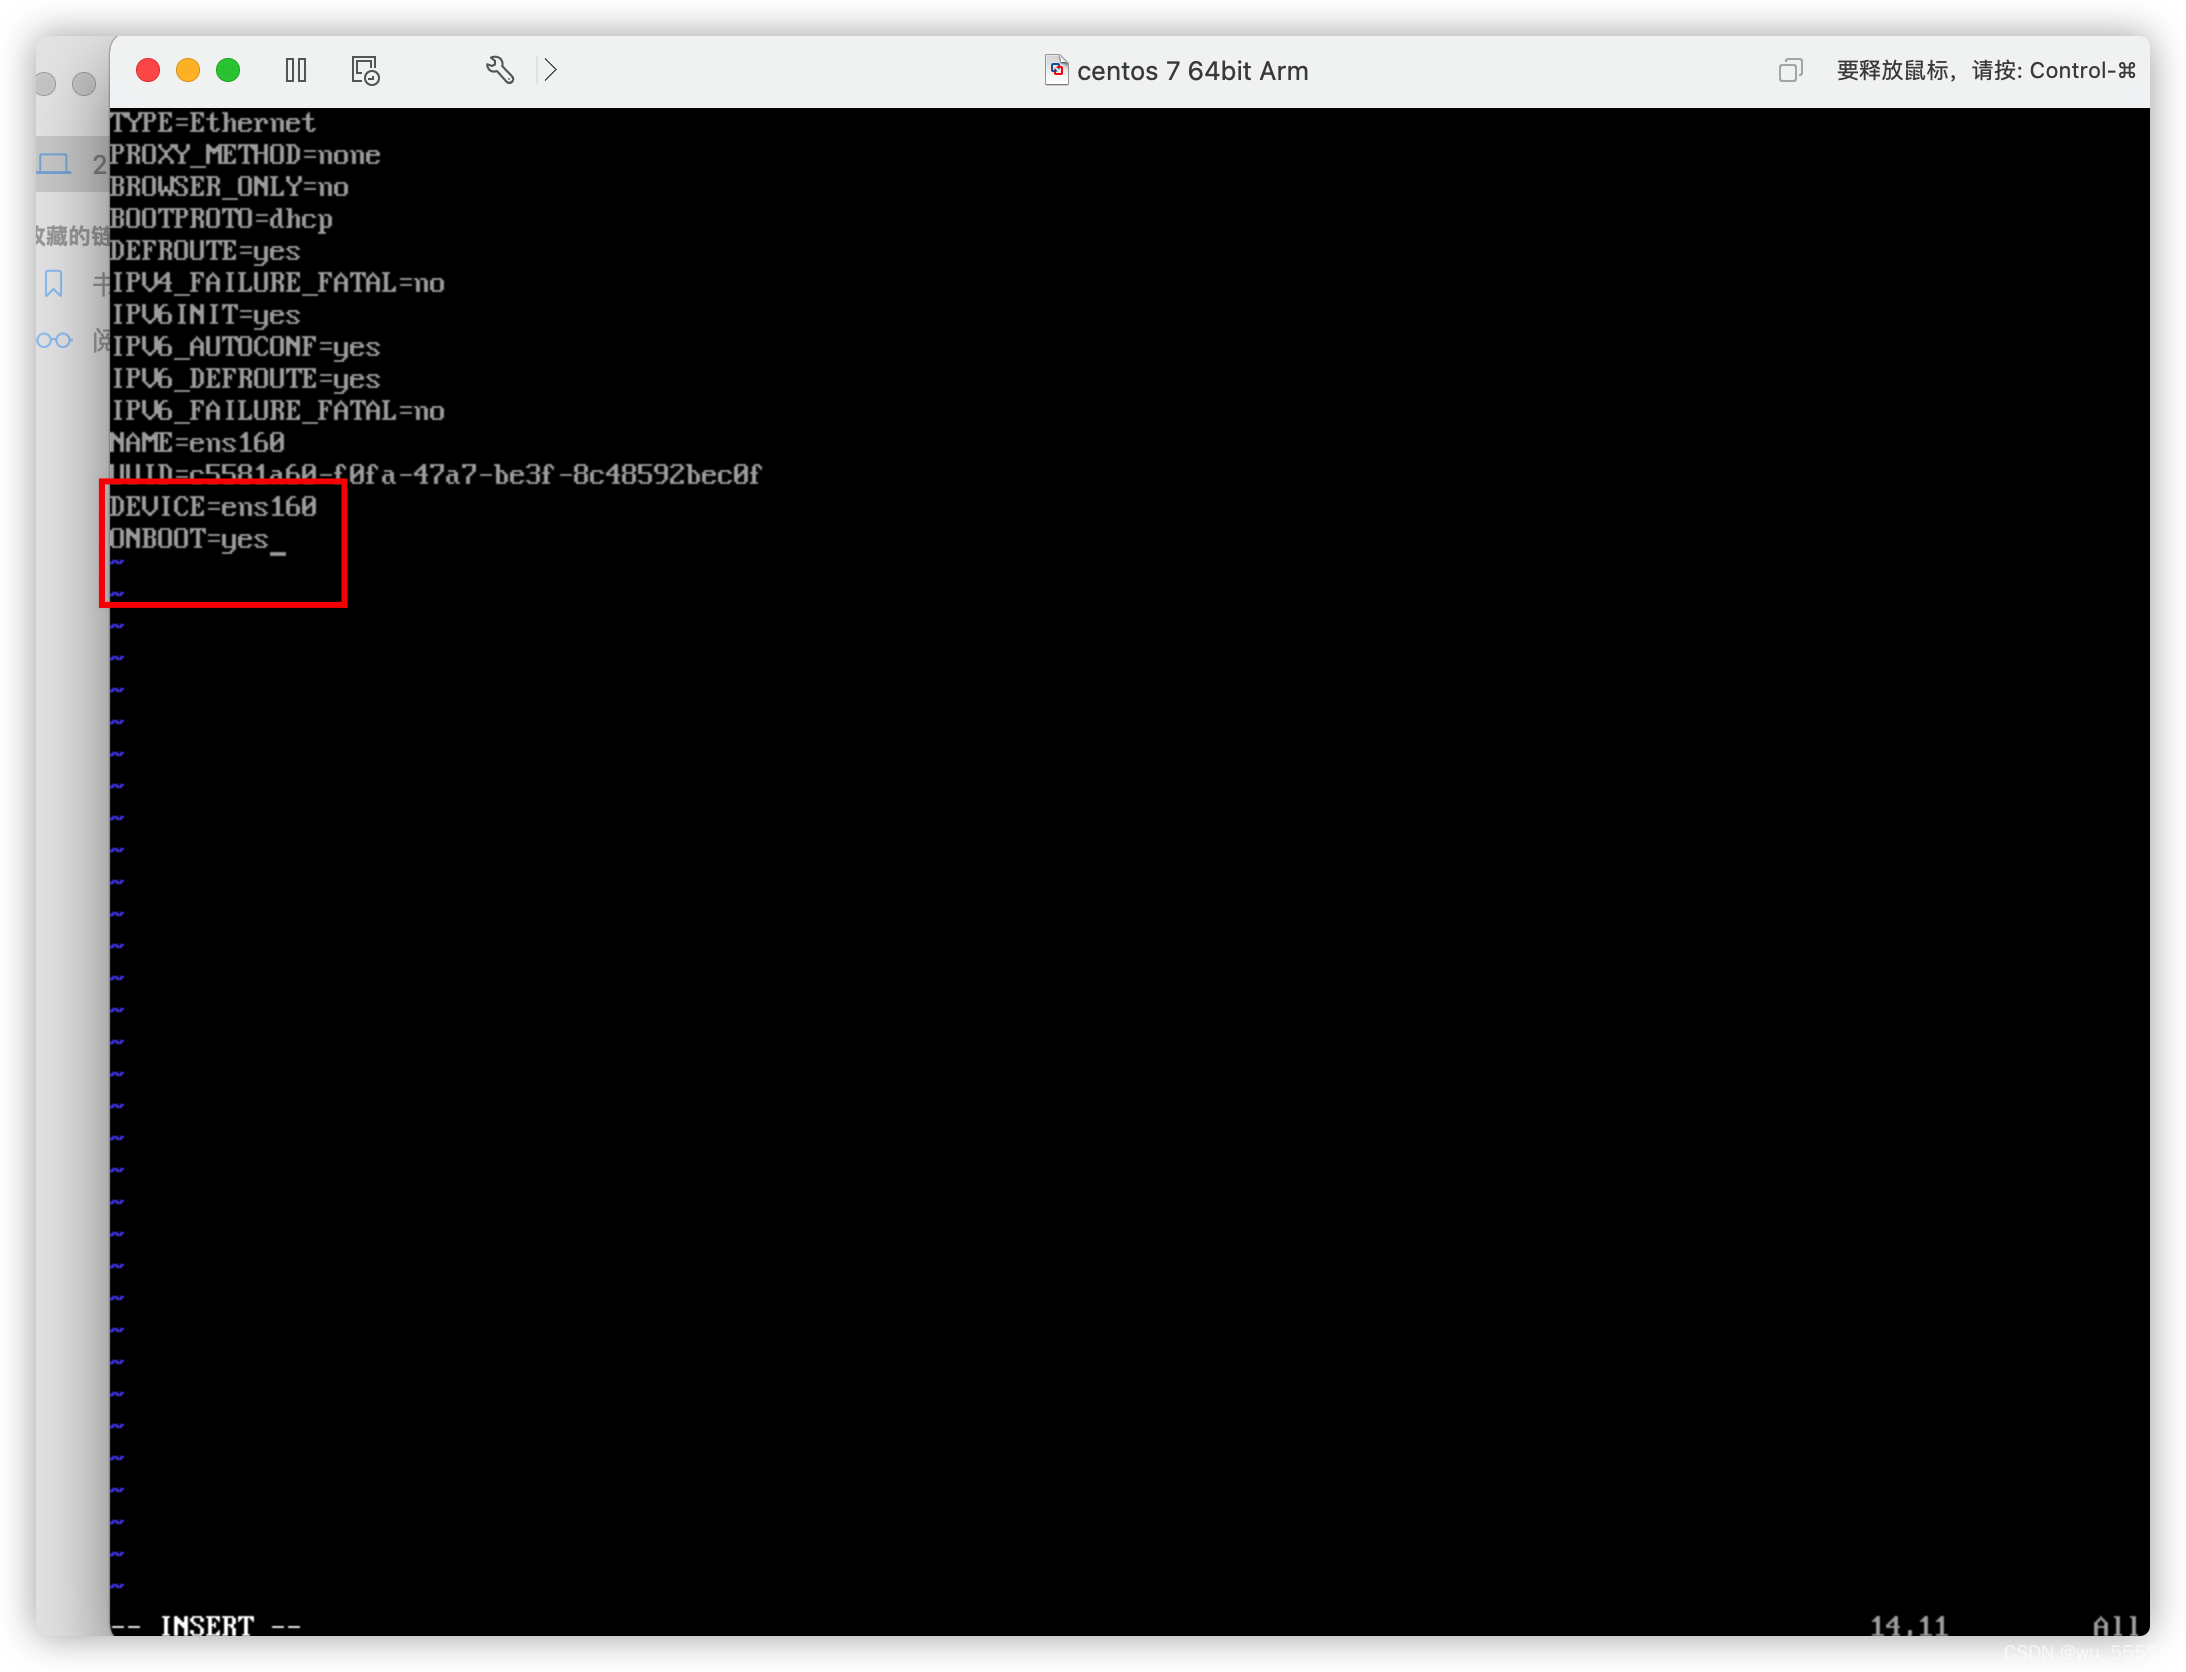Click the laptop icon in background sidebar
Screen dimensions: 2186x1672
tap(54, 163)
